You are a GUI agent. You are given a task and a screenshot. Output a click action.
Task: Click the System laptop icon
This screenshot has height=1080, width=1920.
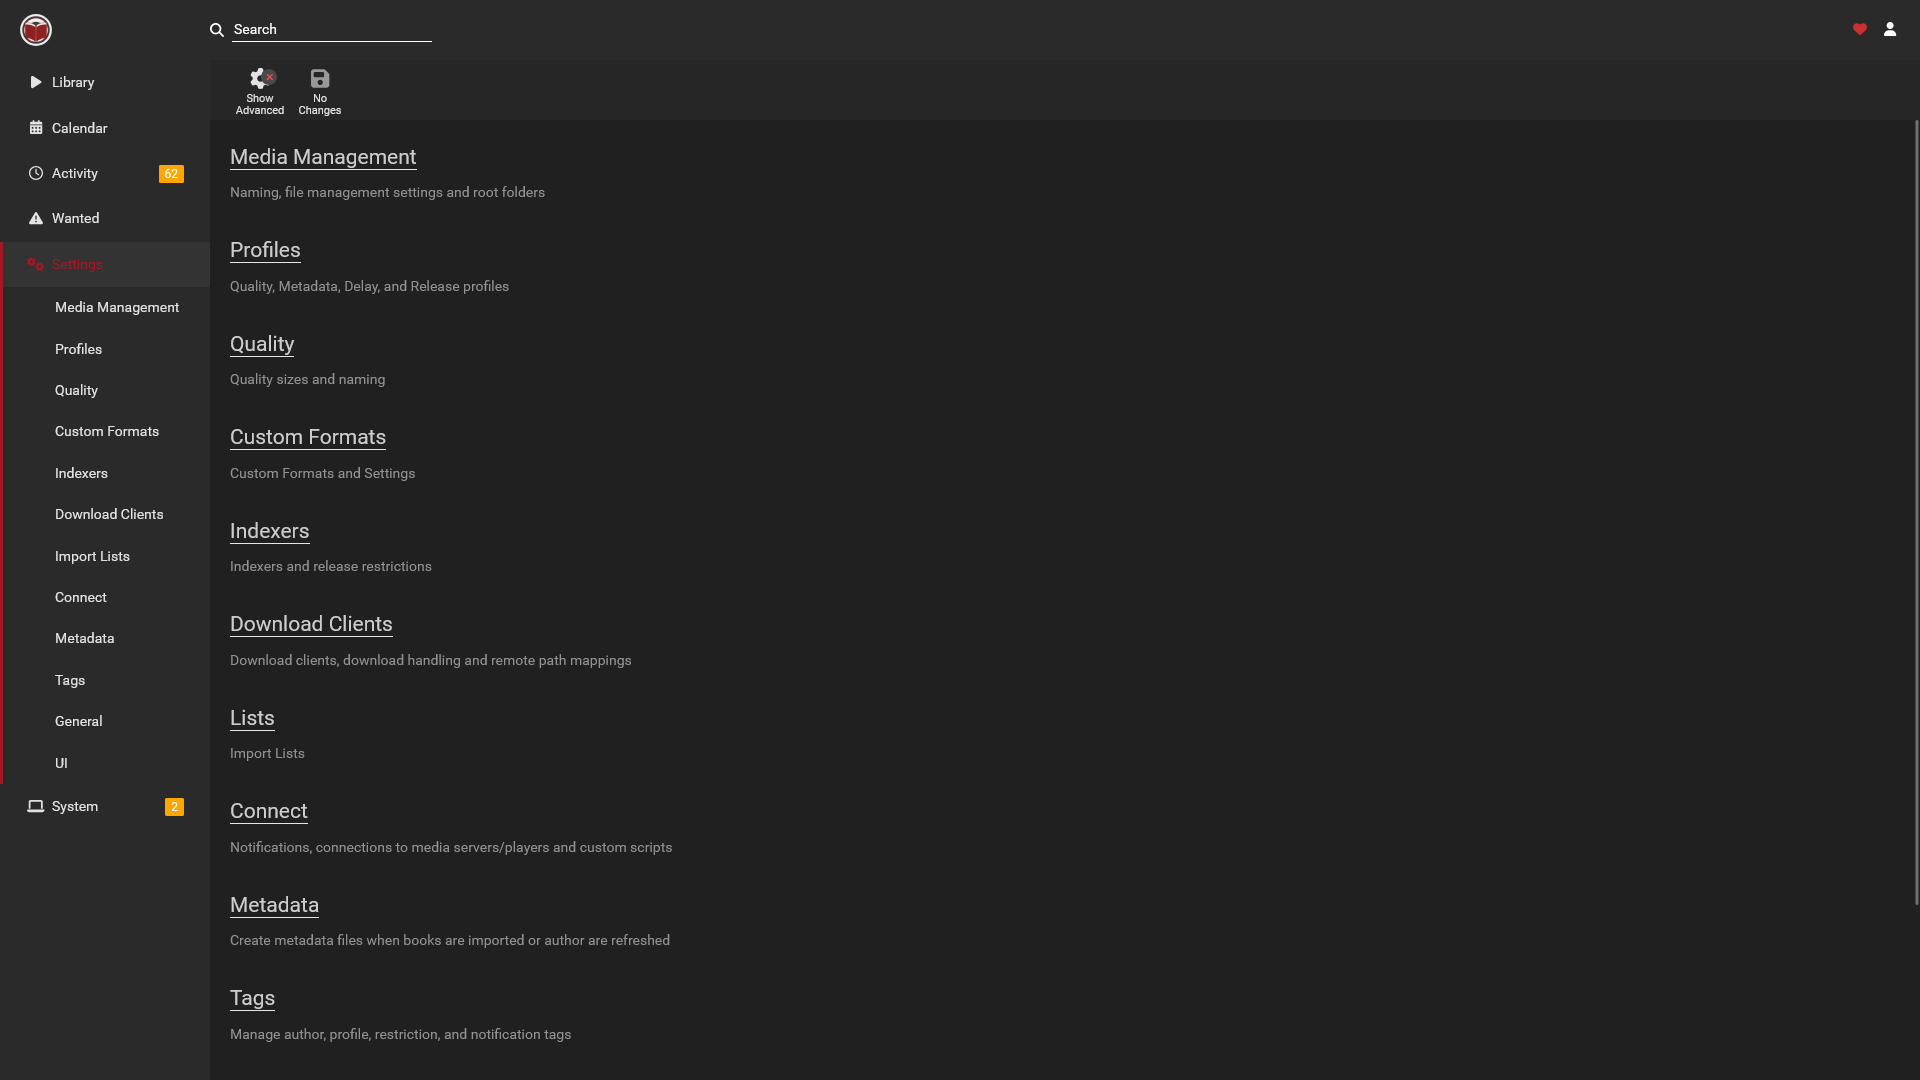click(x=36, y=806)
